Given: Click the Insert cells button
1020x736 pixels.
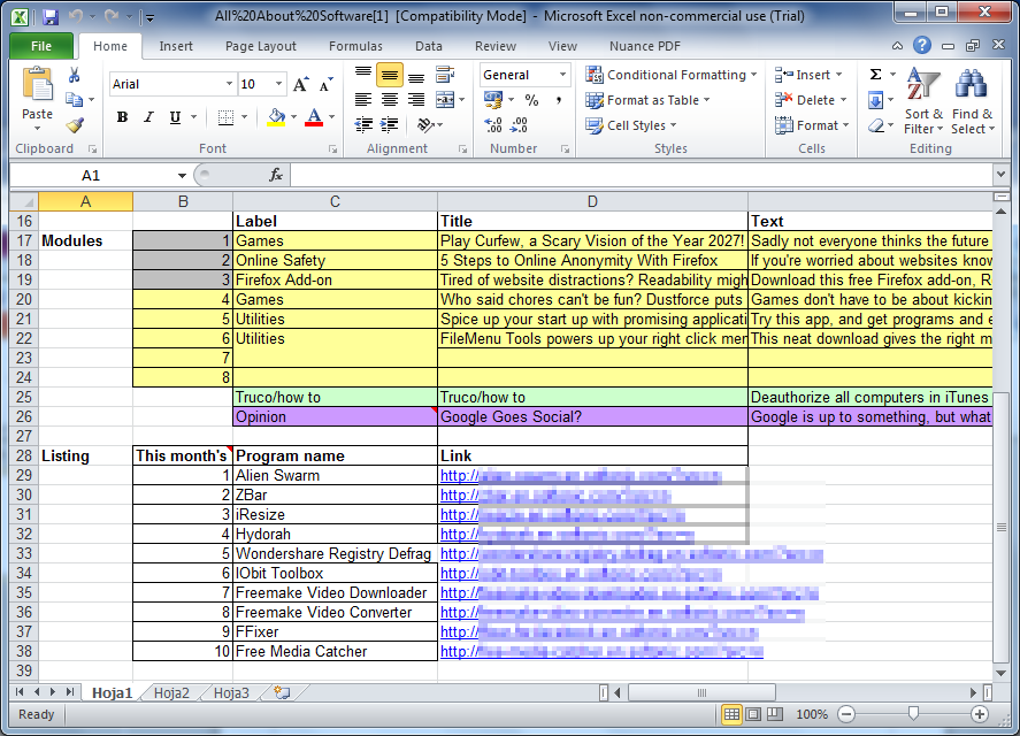Looking at the screenshot, I should pos(808,75).
